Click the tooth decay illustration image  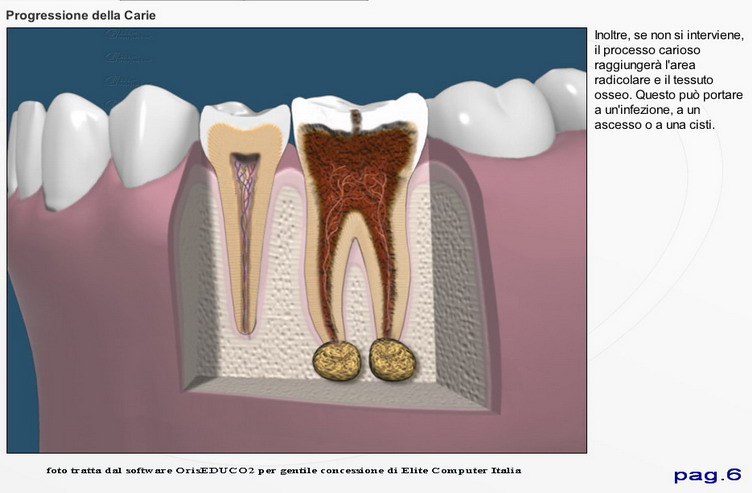coord(296,240)
